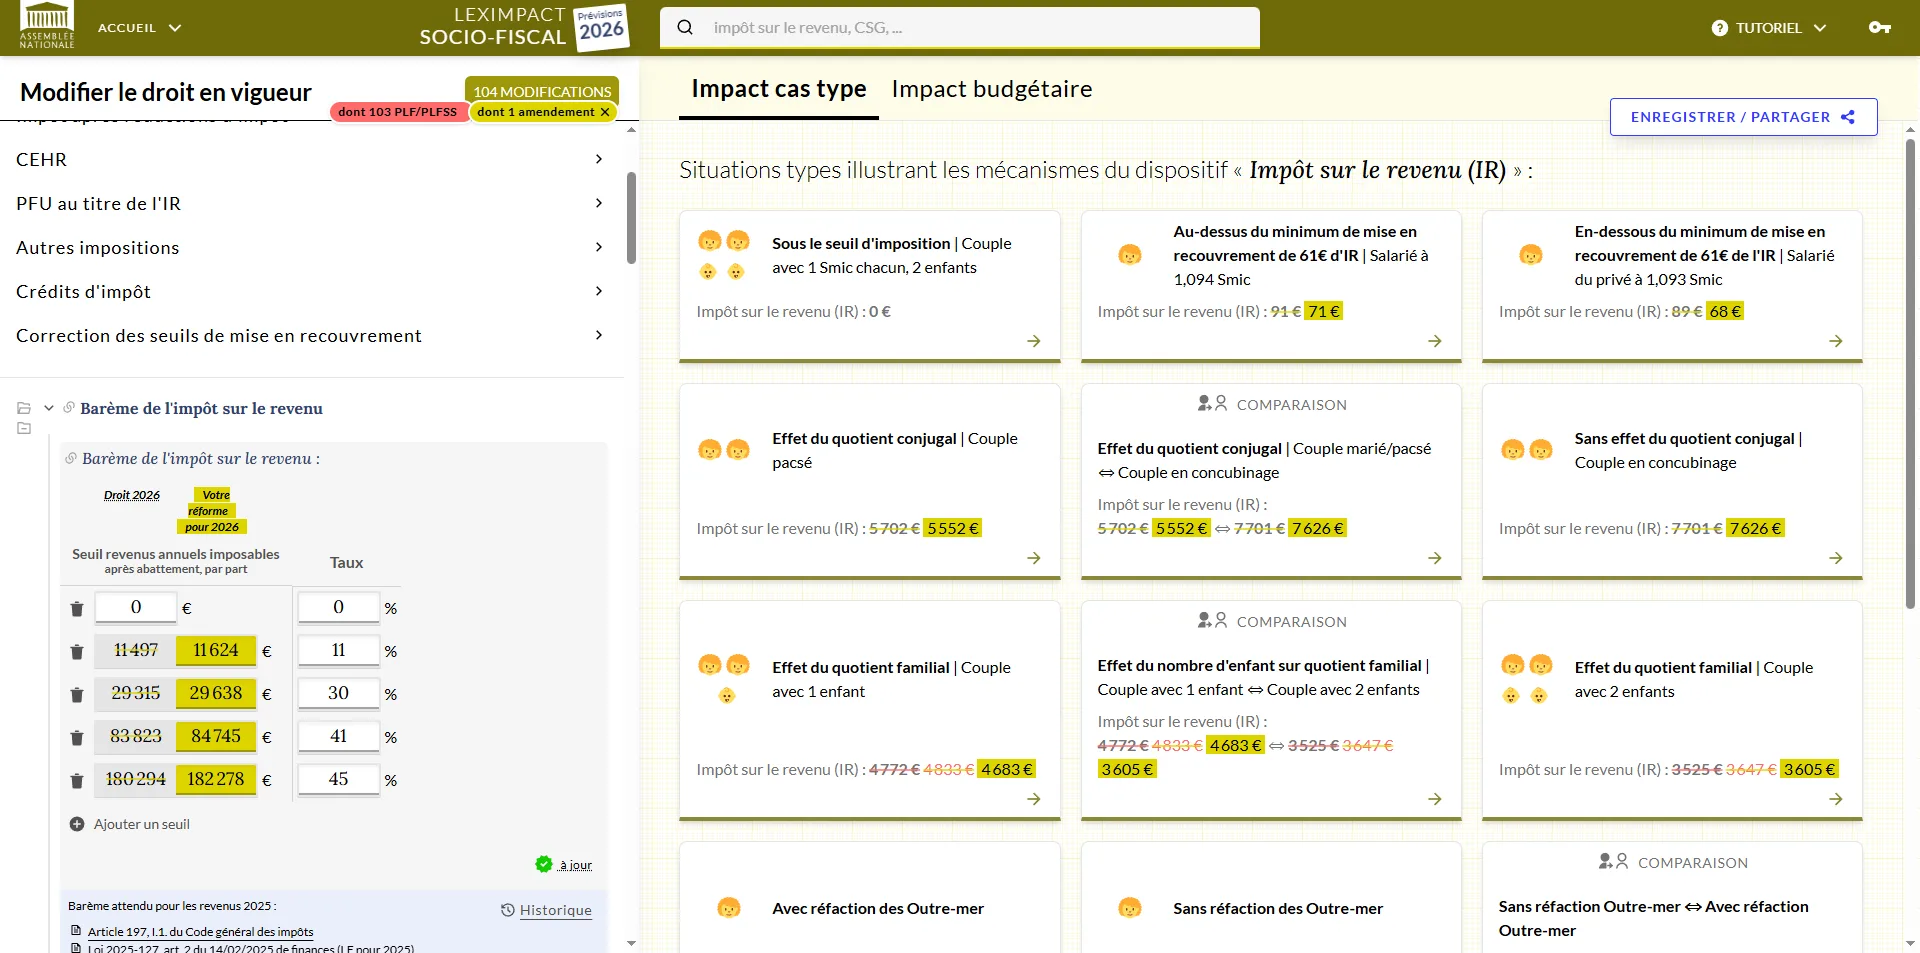Open the Tutoriel dropdown
The image size is (1920, 953).
pos(1768,28)
